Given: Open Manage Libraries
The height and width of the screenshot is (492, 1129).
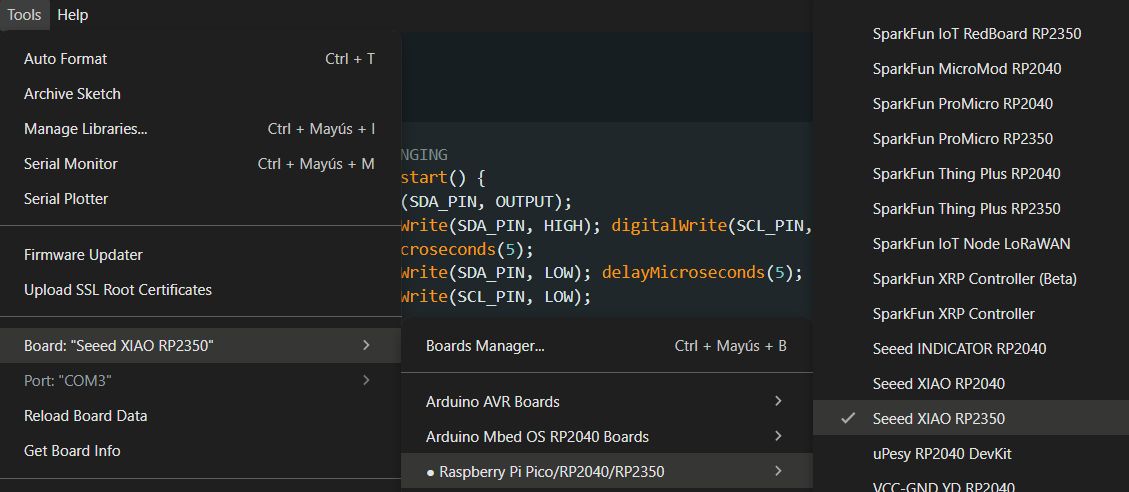Looking at the screenshot, I should (86, 129).
